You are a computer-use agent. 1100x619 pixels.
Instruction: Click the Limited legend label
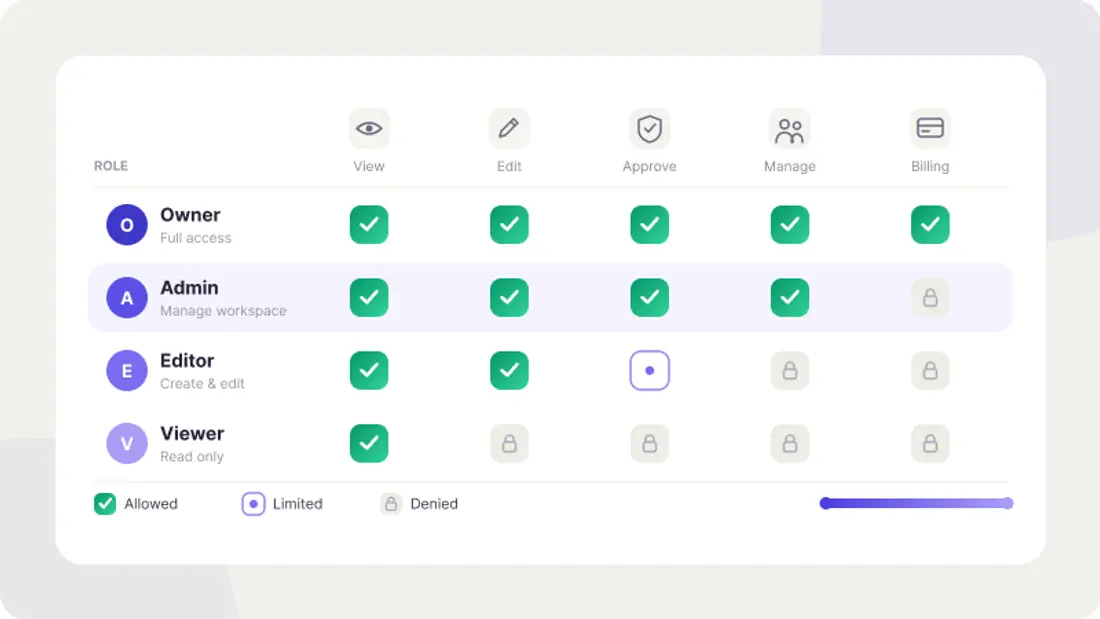(297, 504)
